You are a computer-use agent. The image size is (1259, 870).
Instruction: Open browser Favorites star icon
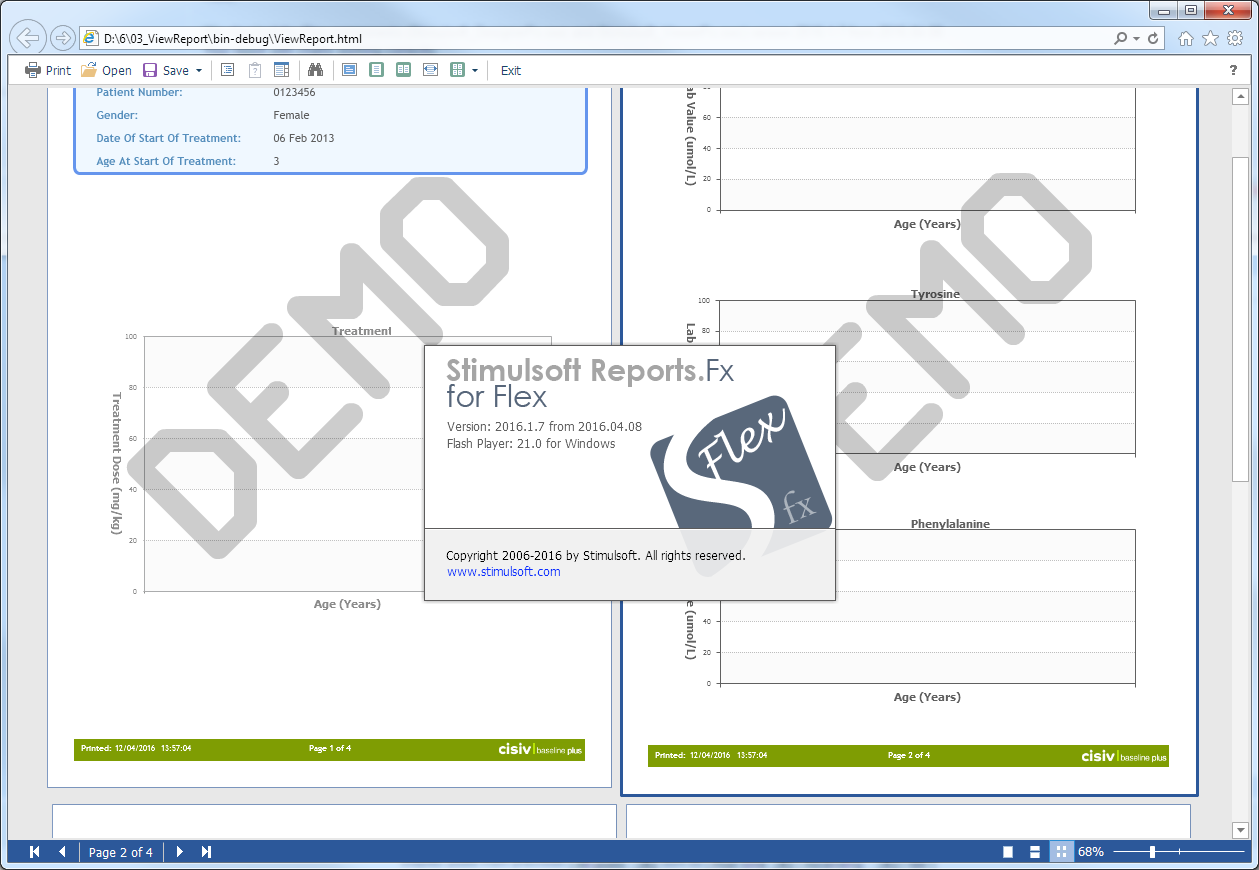(1210, 39)
